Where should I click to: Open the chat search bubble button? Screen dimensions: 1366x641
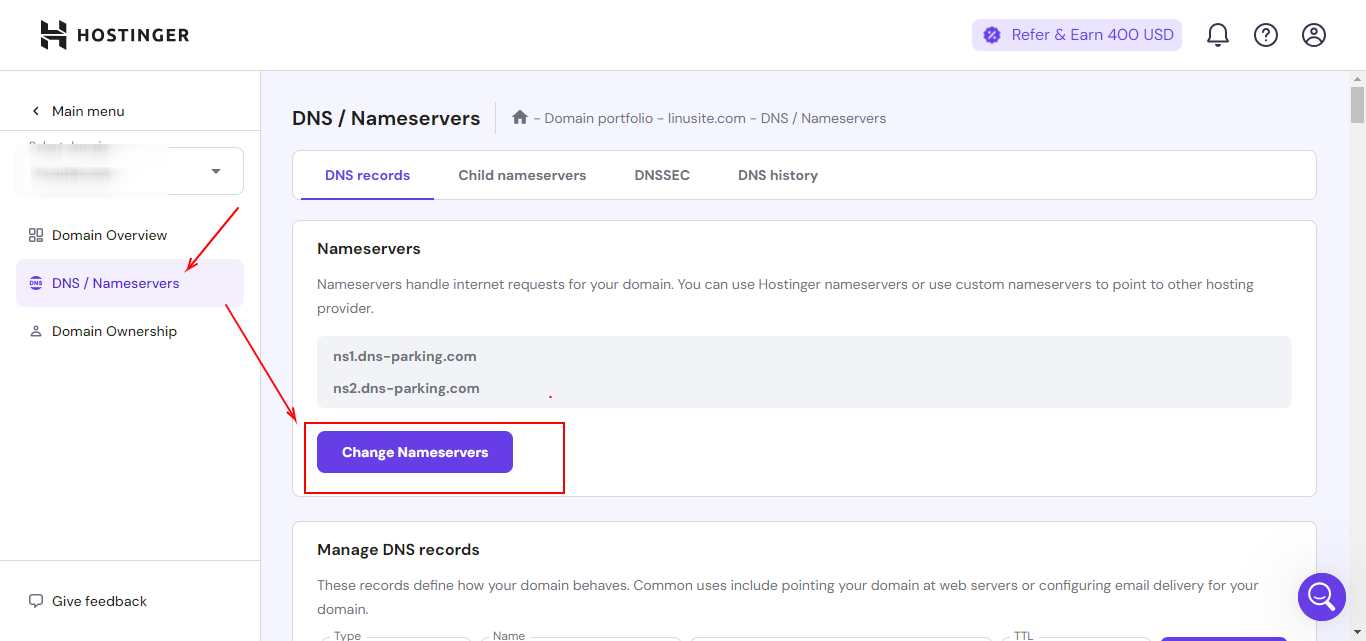(1321, 597)
